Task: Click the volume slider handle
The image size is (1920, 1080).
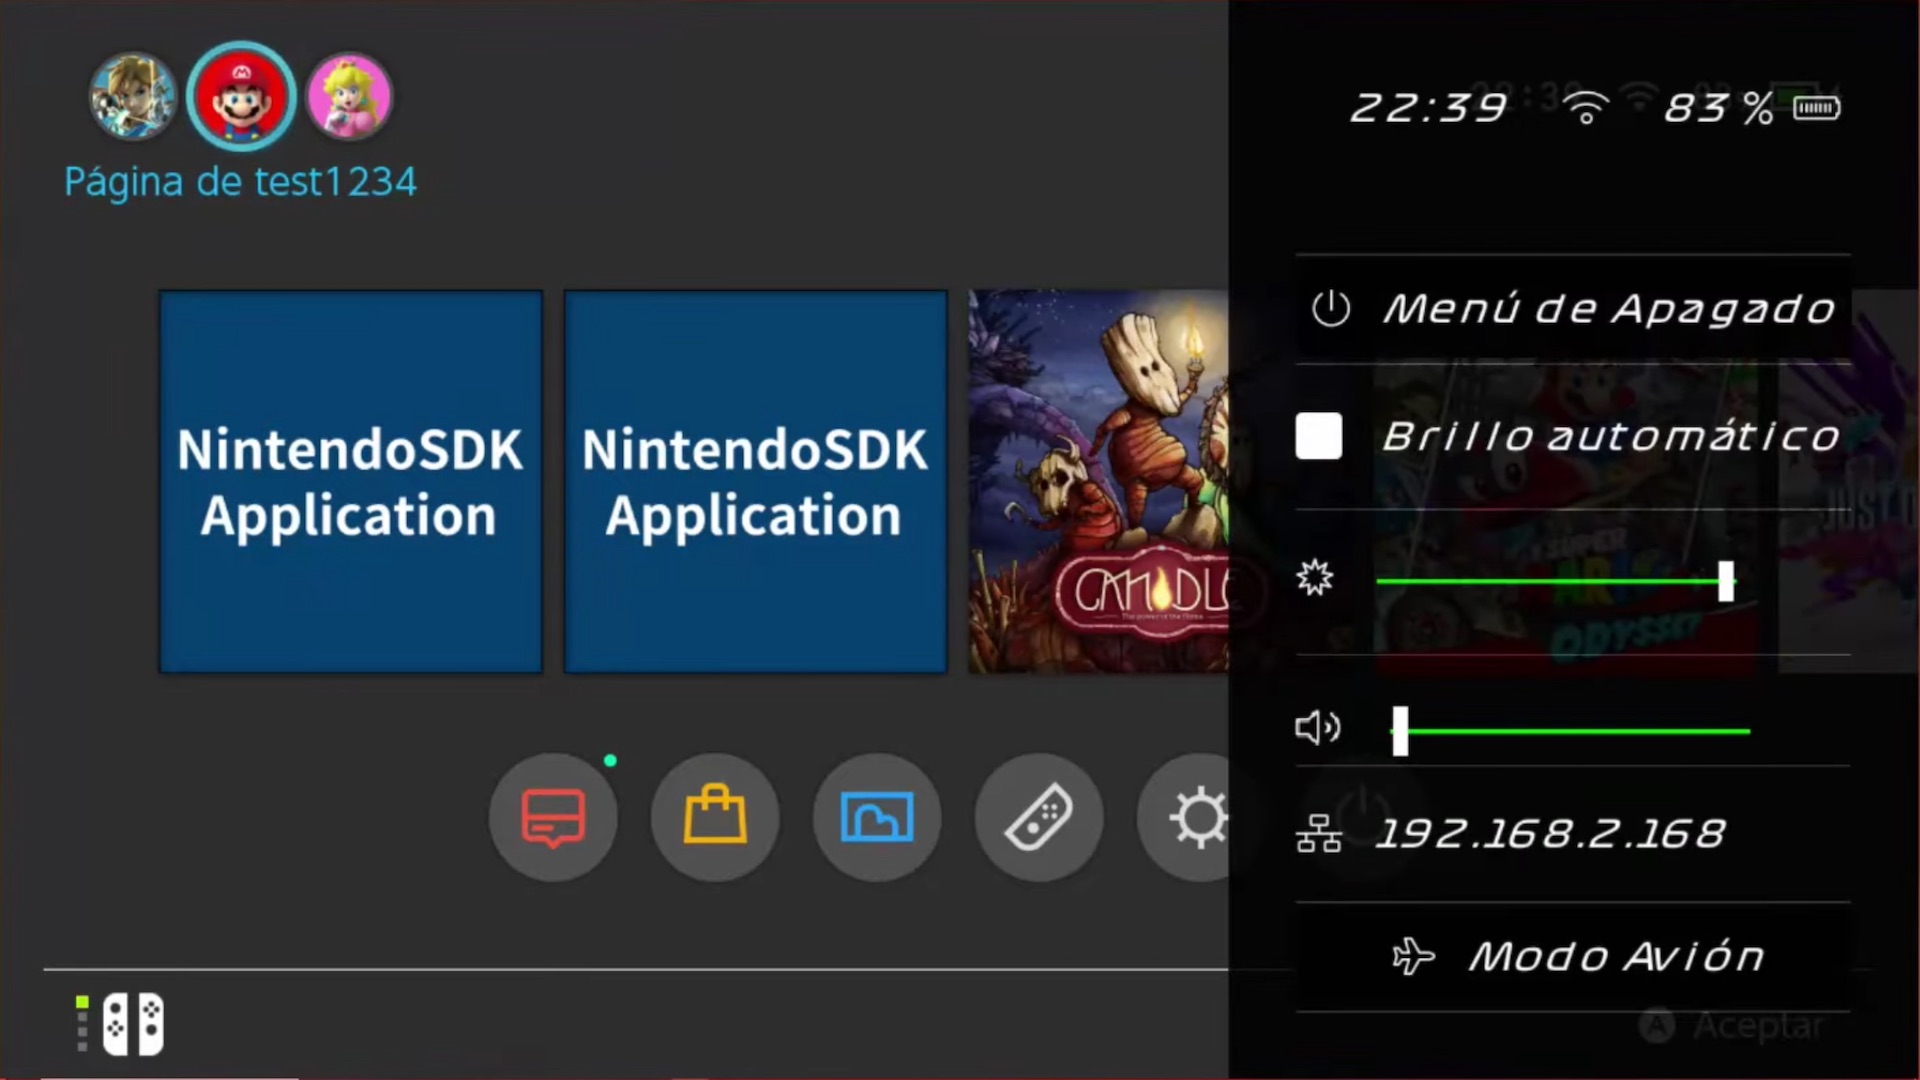Action: 1400,731
